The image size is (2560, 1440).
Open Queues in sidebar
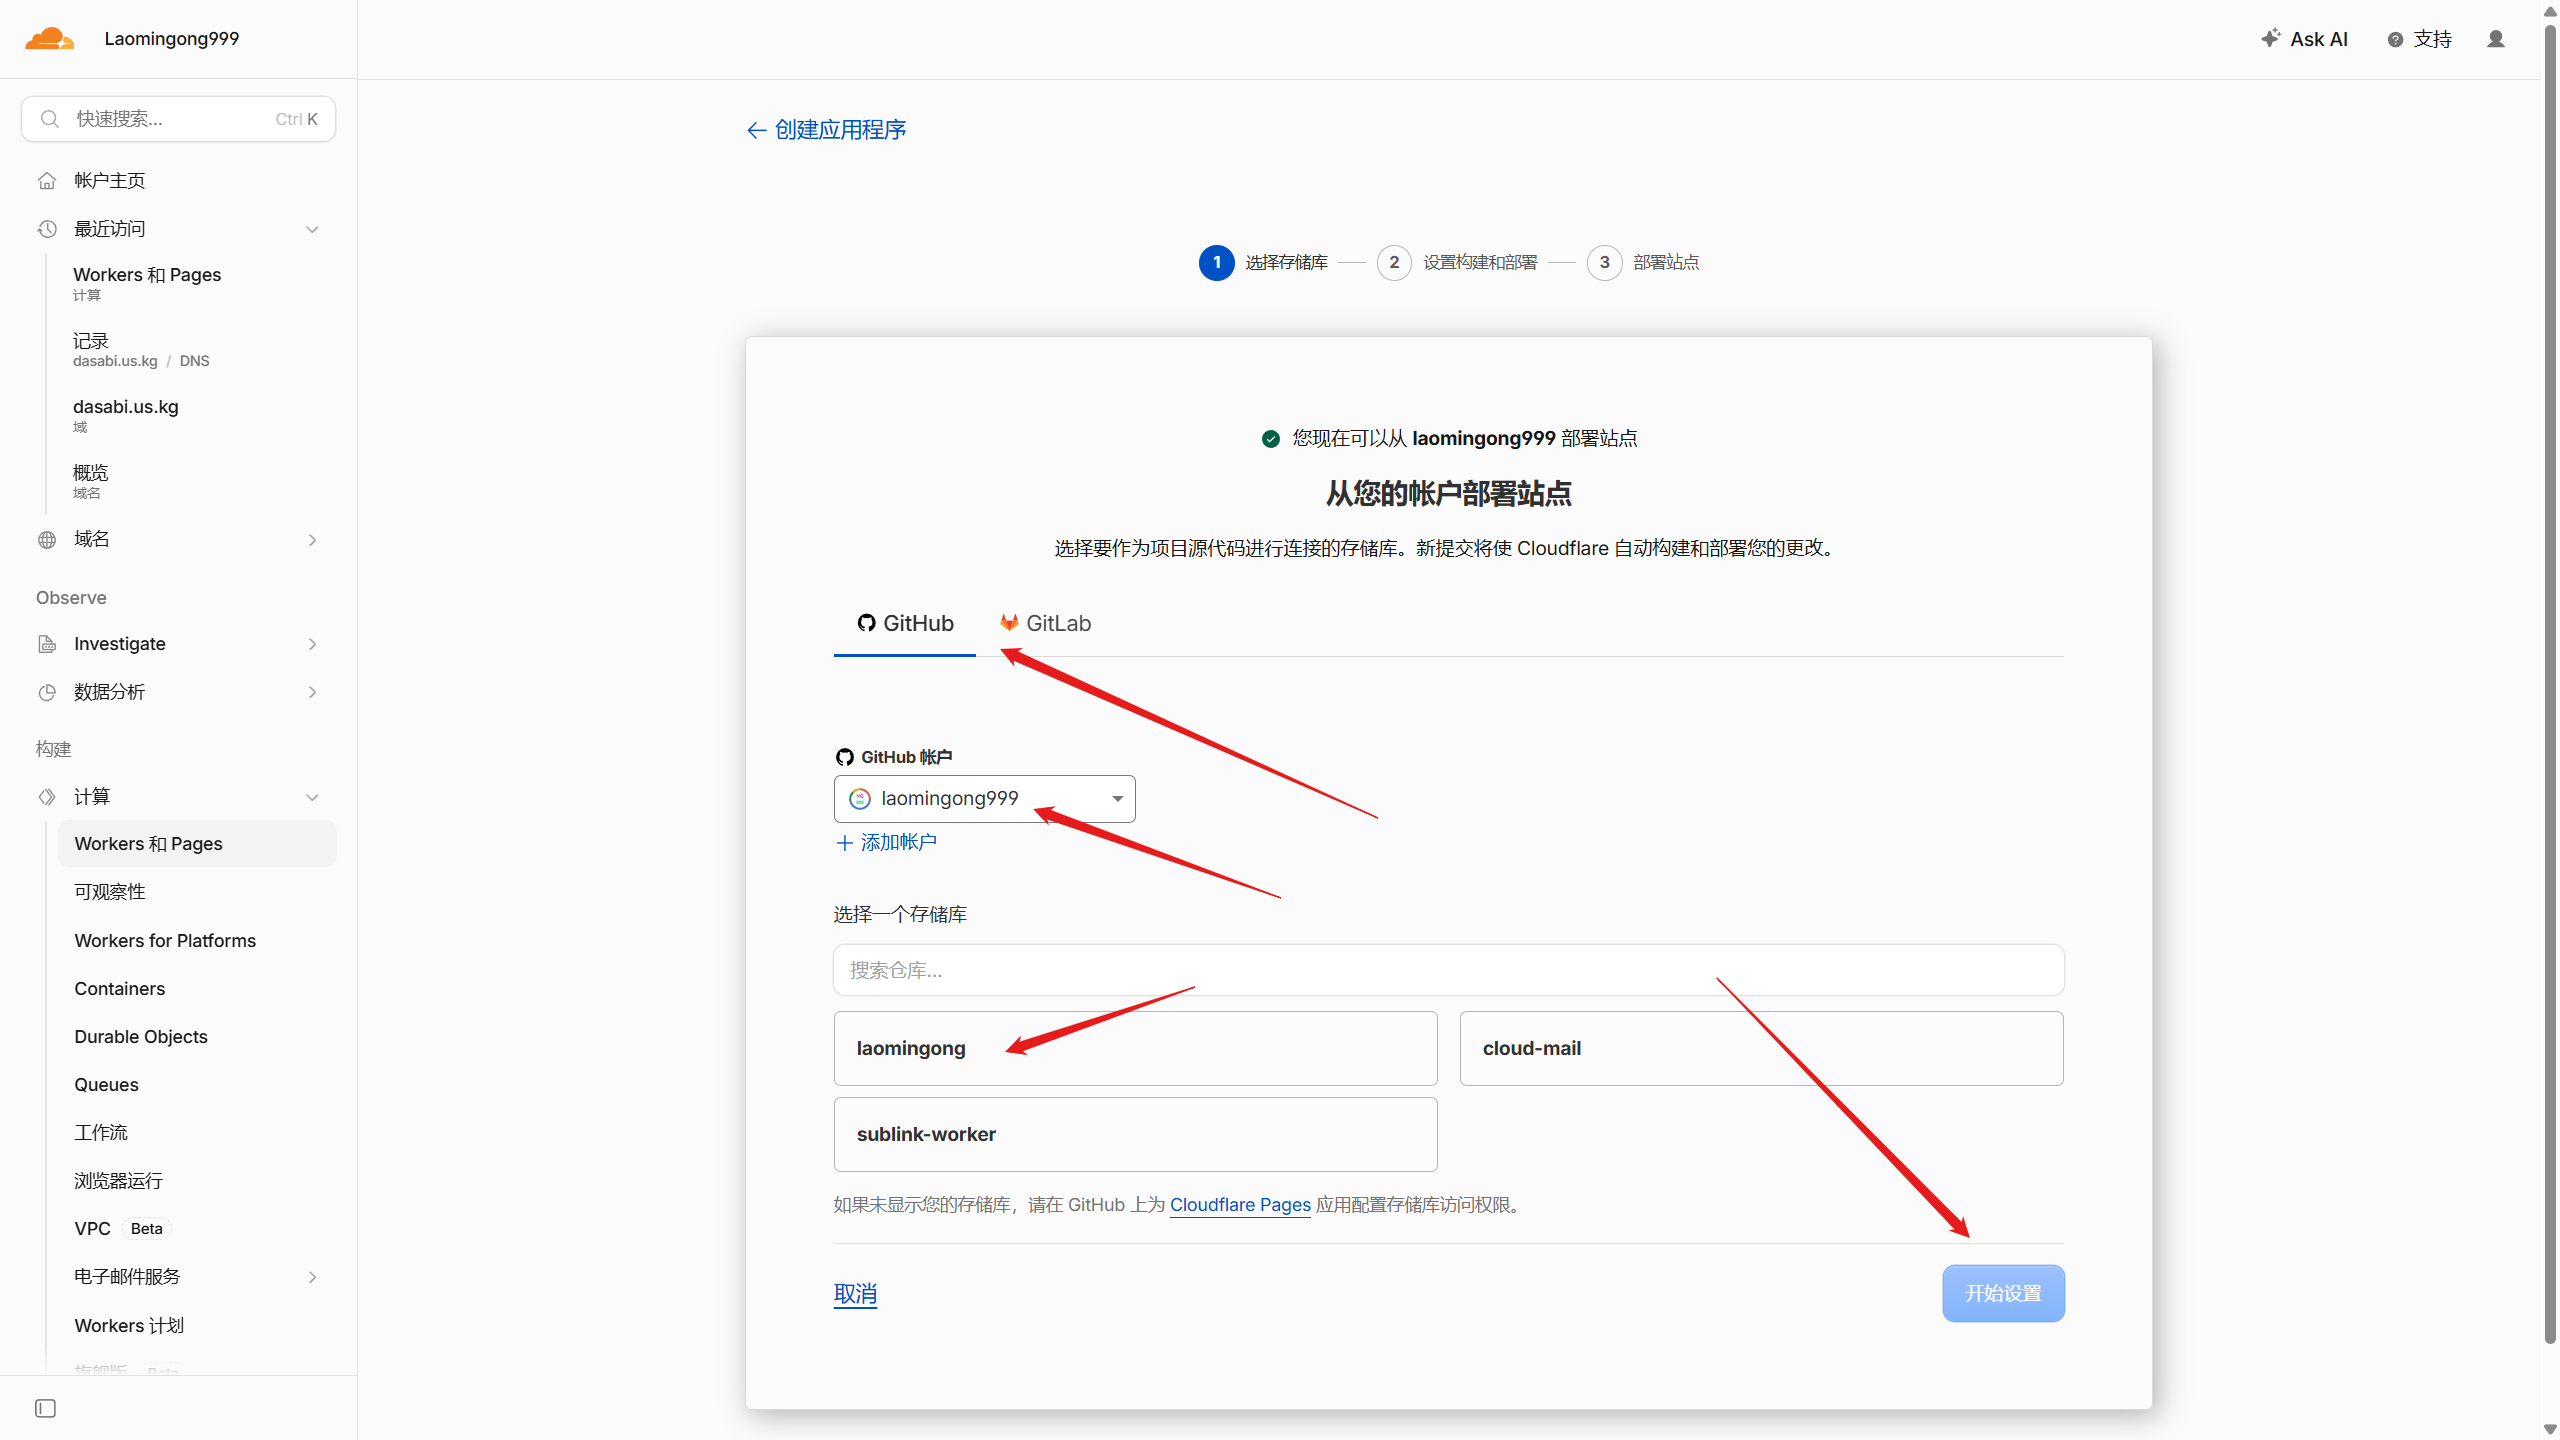point(107,1085)
